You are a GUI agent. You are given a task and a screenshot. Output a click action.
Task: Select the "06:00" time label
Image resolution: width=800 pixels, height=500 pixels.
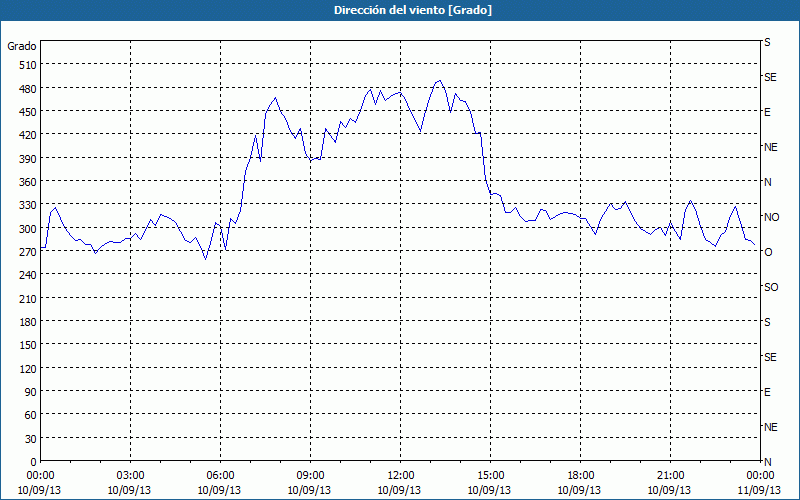pyautogui.click(x=220, y=476)
